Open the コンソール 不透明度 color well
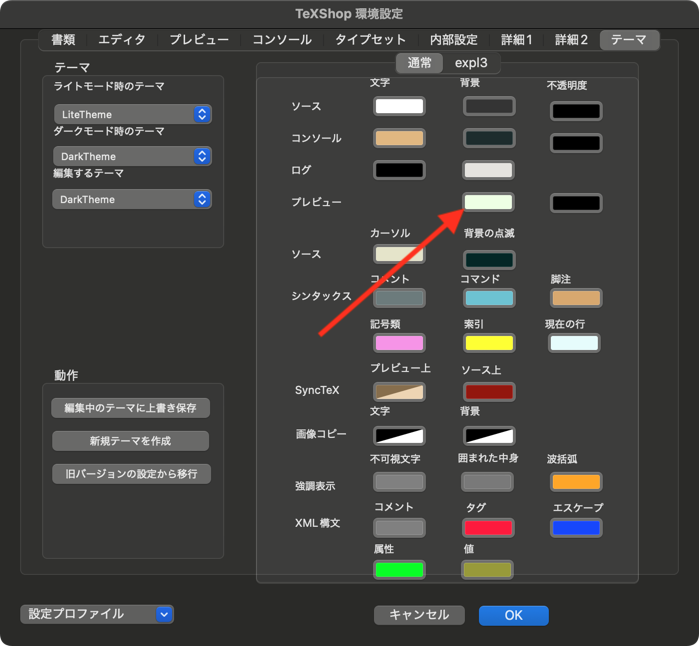Image resolution: width=699 pixels, height=646 pixels. click(576, 143)
